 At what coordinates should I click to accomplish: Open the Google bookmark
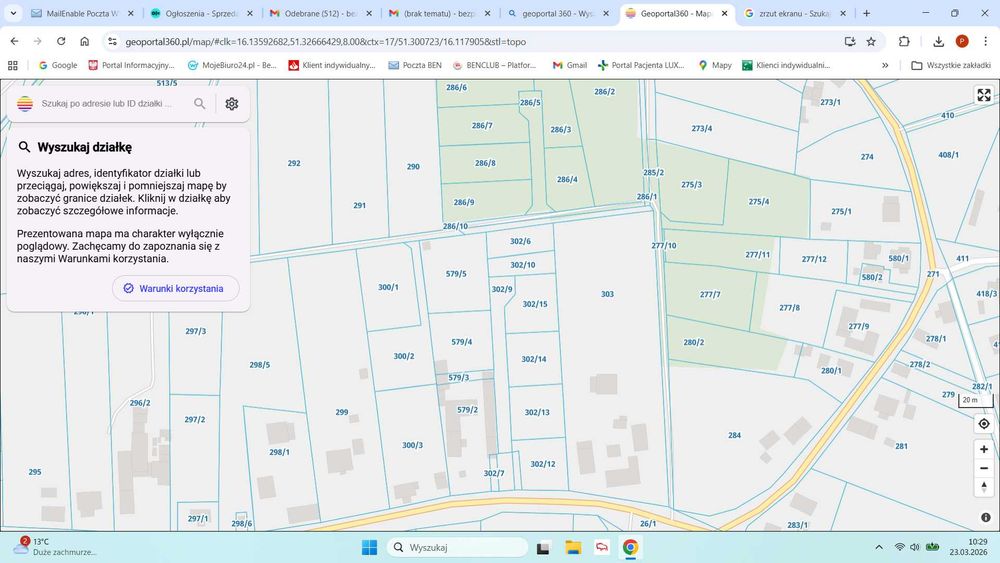(x=58, y=65)
